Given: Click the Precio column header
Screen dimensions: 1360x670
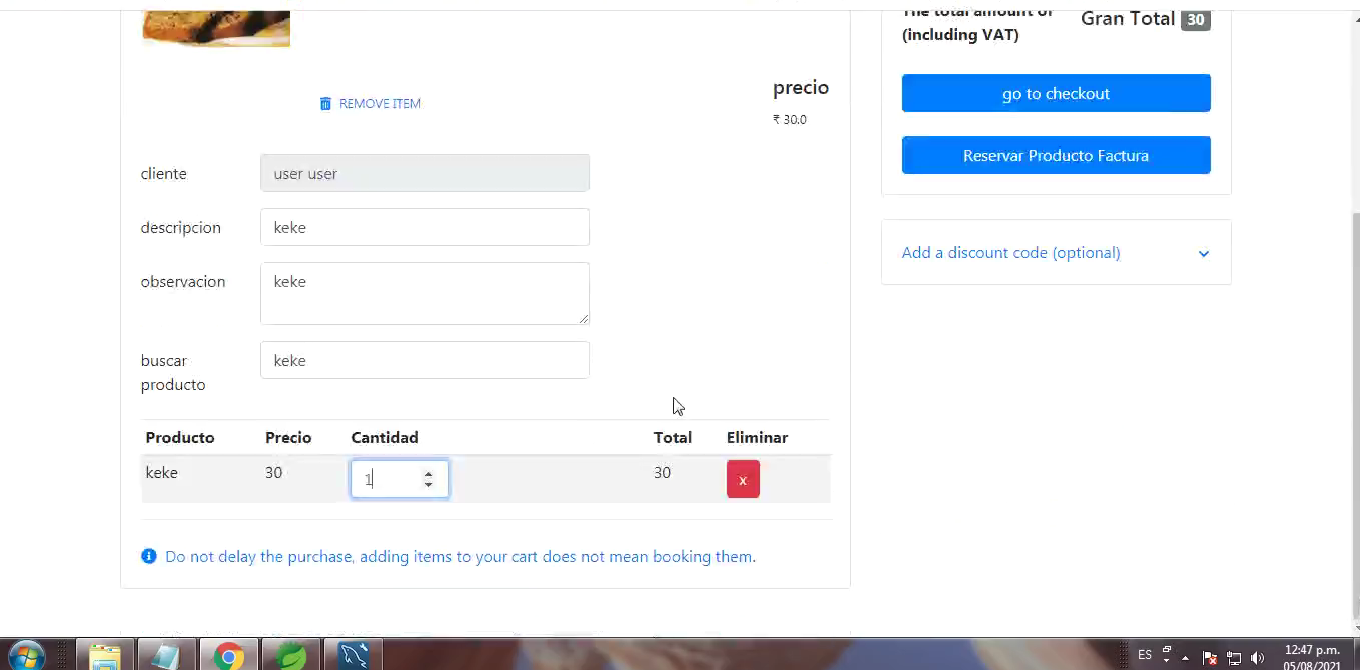Looking at the screenshot, I should coord(288,438).
